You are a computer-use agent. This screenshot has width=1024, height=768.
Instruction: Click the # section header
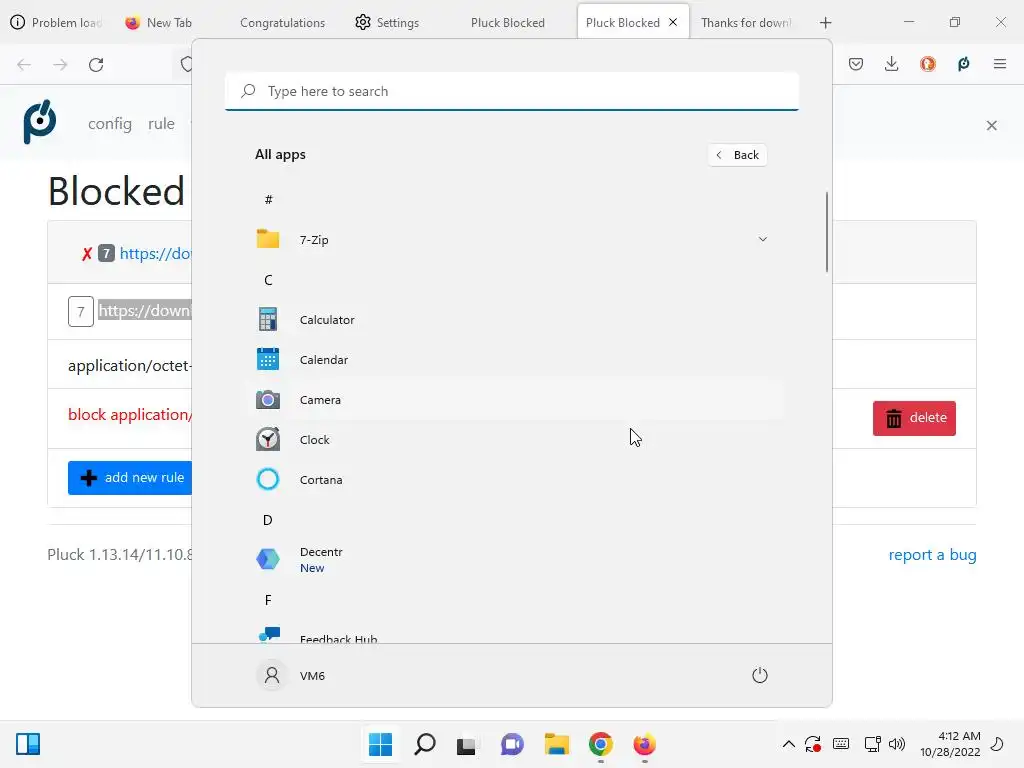coord(268,200)
